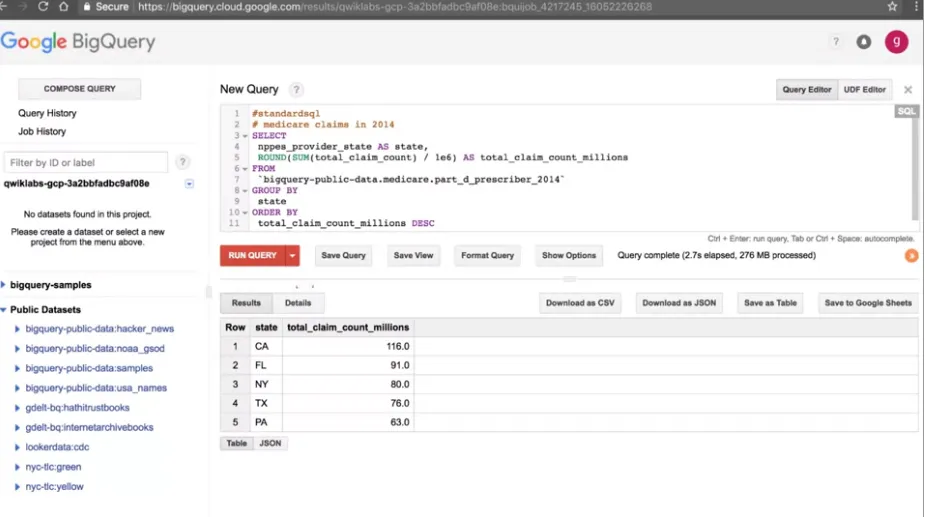Fold the ORDER BY block at line 10
Viewport: 925px width, 517px height.
pos(245,212)
